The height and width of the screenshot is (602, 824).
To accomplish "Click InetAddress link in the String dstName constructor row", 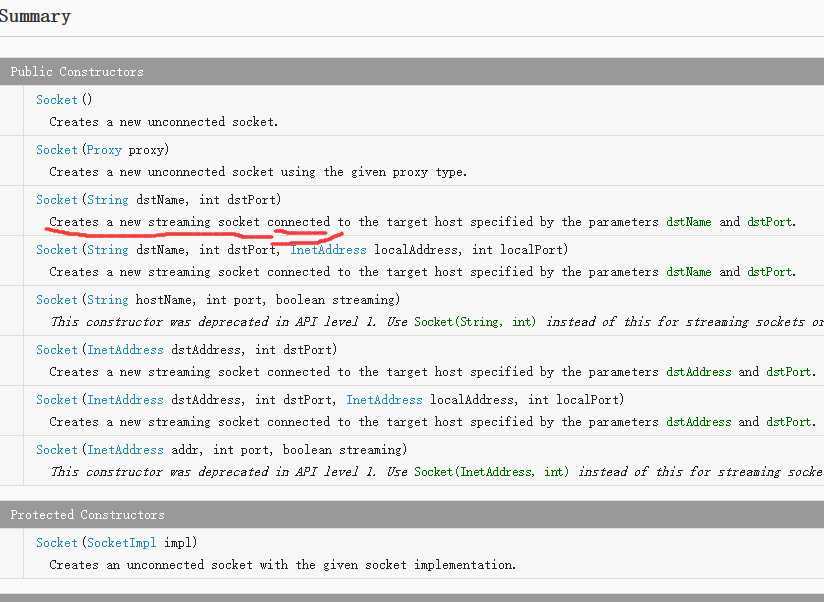I will click(x=328, y=250).
